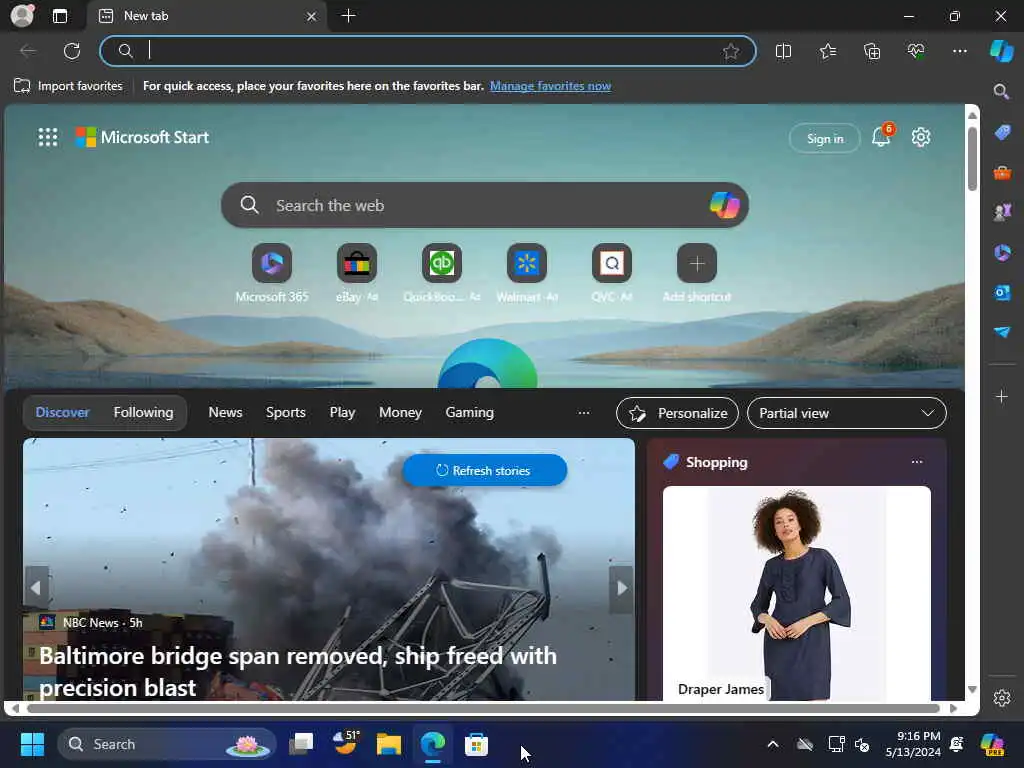Open Browser essentials heart icon
The height and width of the screenshot is (768, 1024).
click(x=916, y=51)
